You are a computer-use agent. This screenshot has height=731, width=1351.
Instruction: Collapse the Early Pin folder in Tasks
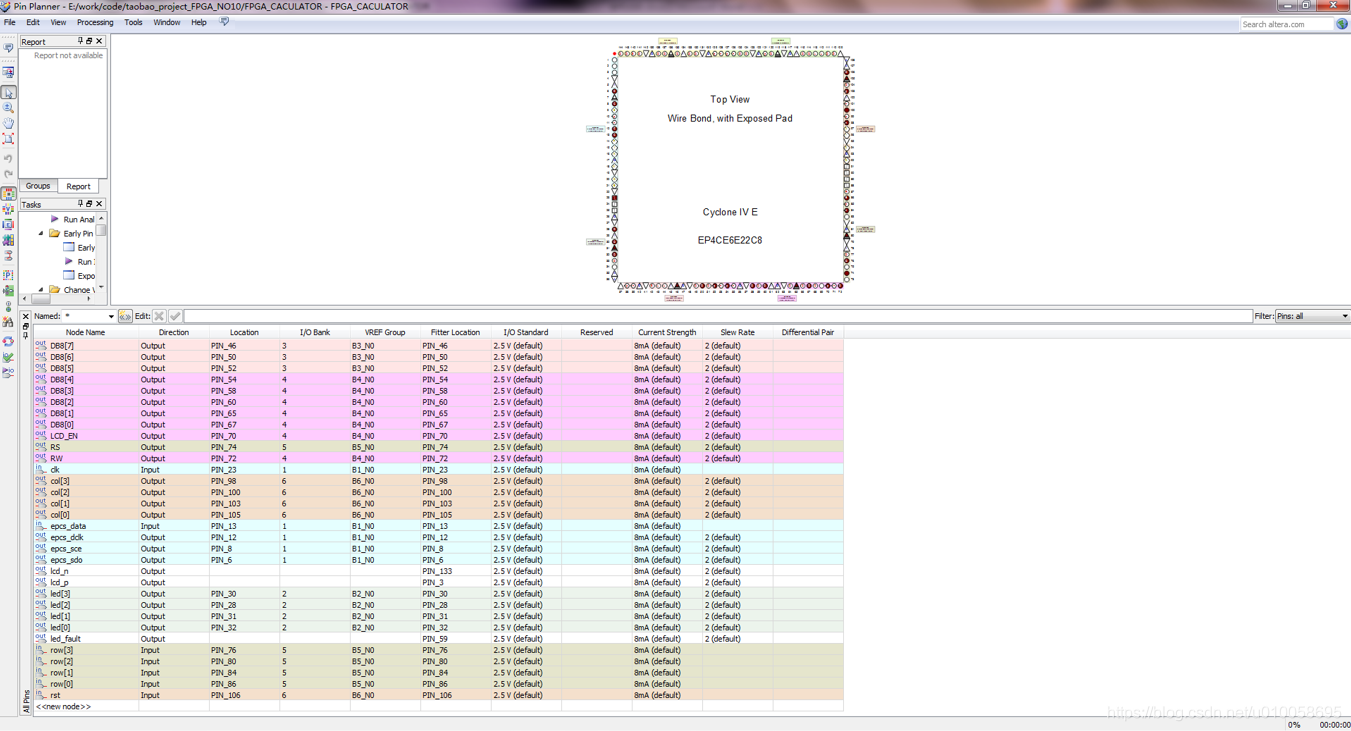pyautogui.click(x=41, y=233)
